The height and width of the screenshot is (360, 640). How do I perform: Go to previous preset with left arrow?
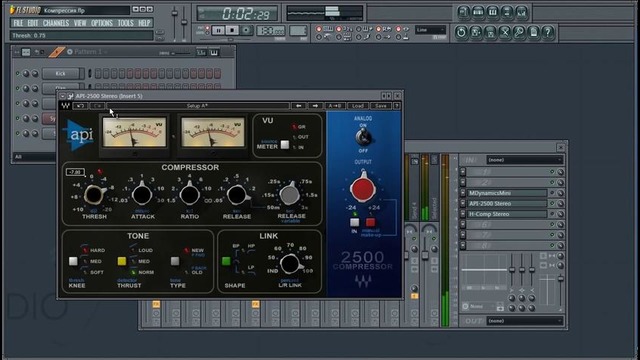pos(299,106)
